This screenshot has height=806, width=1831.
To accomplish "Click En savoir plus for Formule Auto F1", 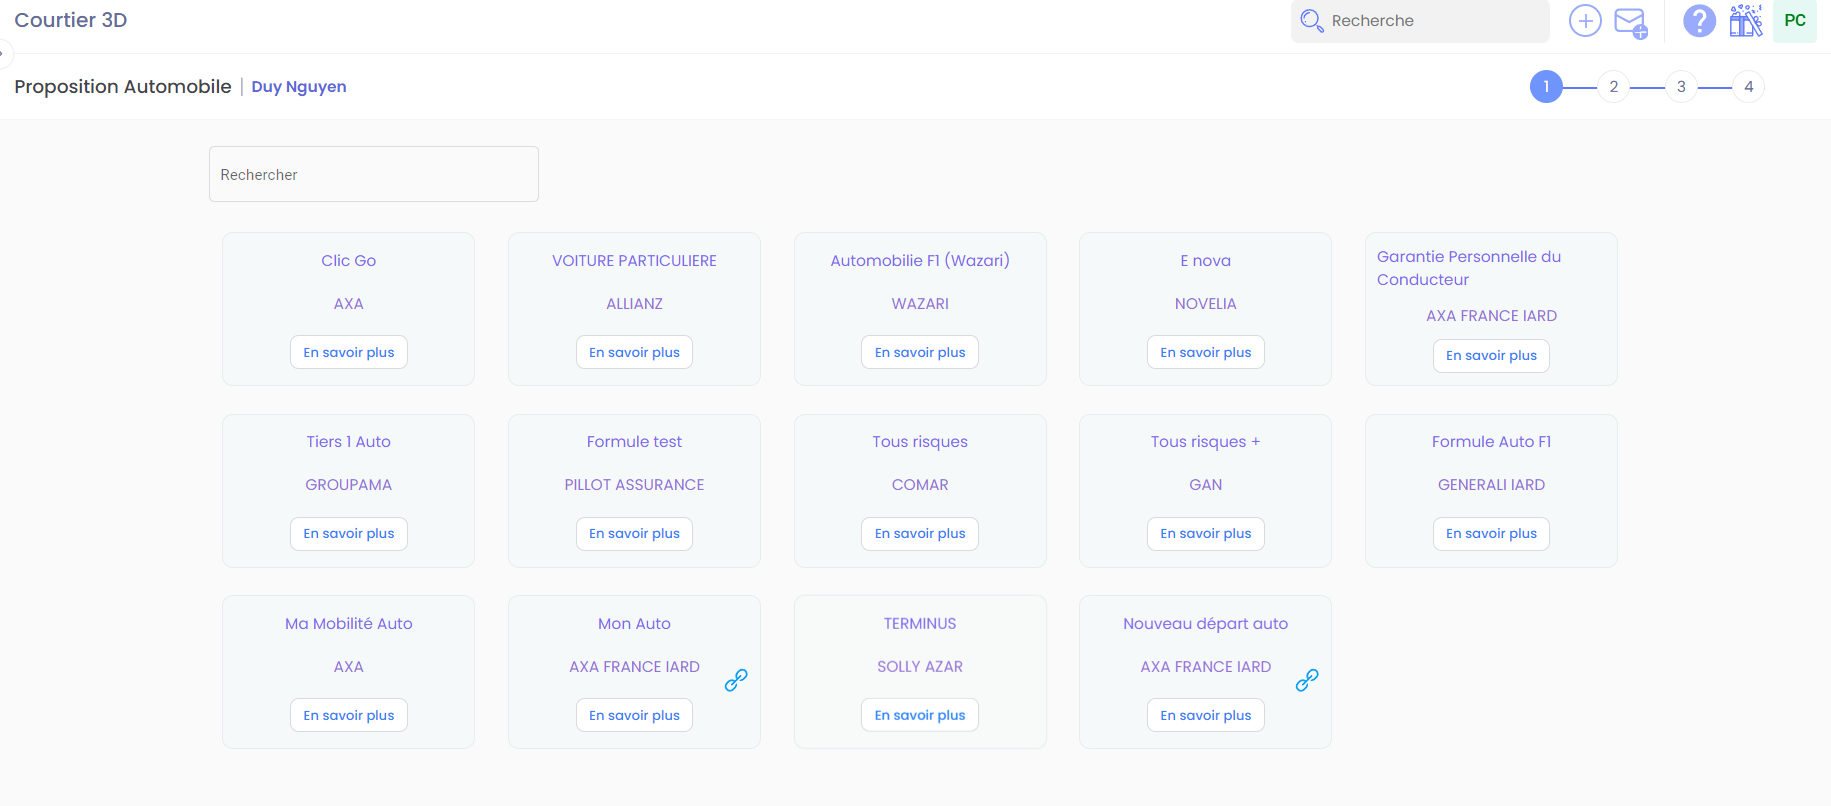I will (x=1491, y=534).
